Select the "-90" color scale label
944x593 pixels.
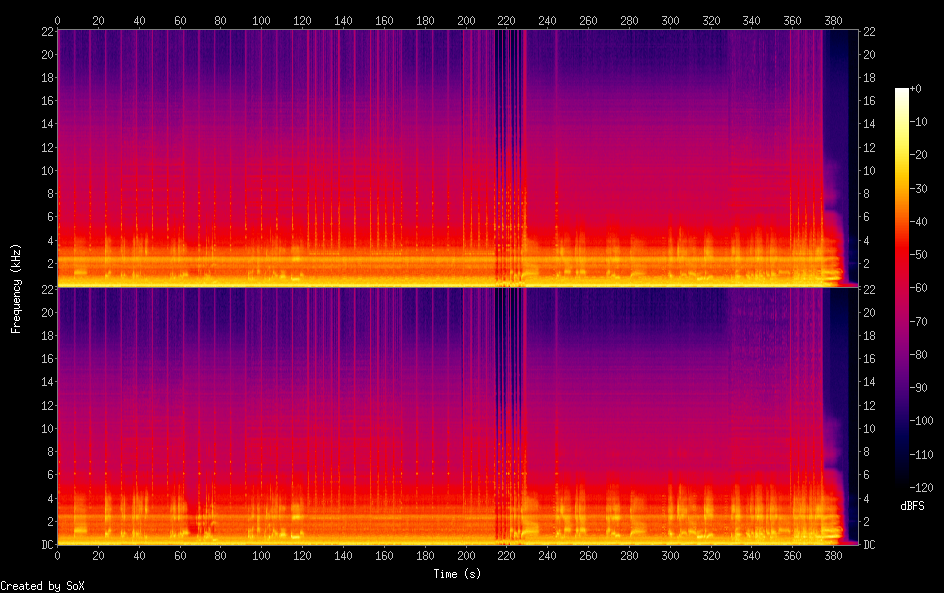click(918, 388)
